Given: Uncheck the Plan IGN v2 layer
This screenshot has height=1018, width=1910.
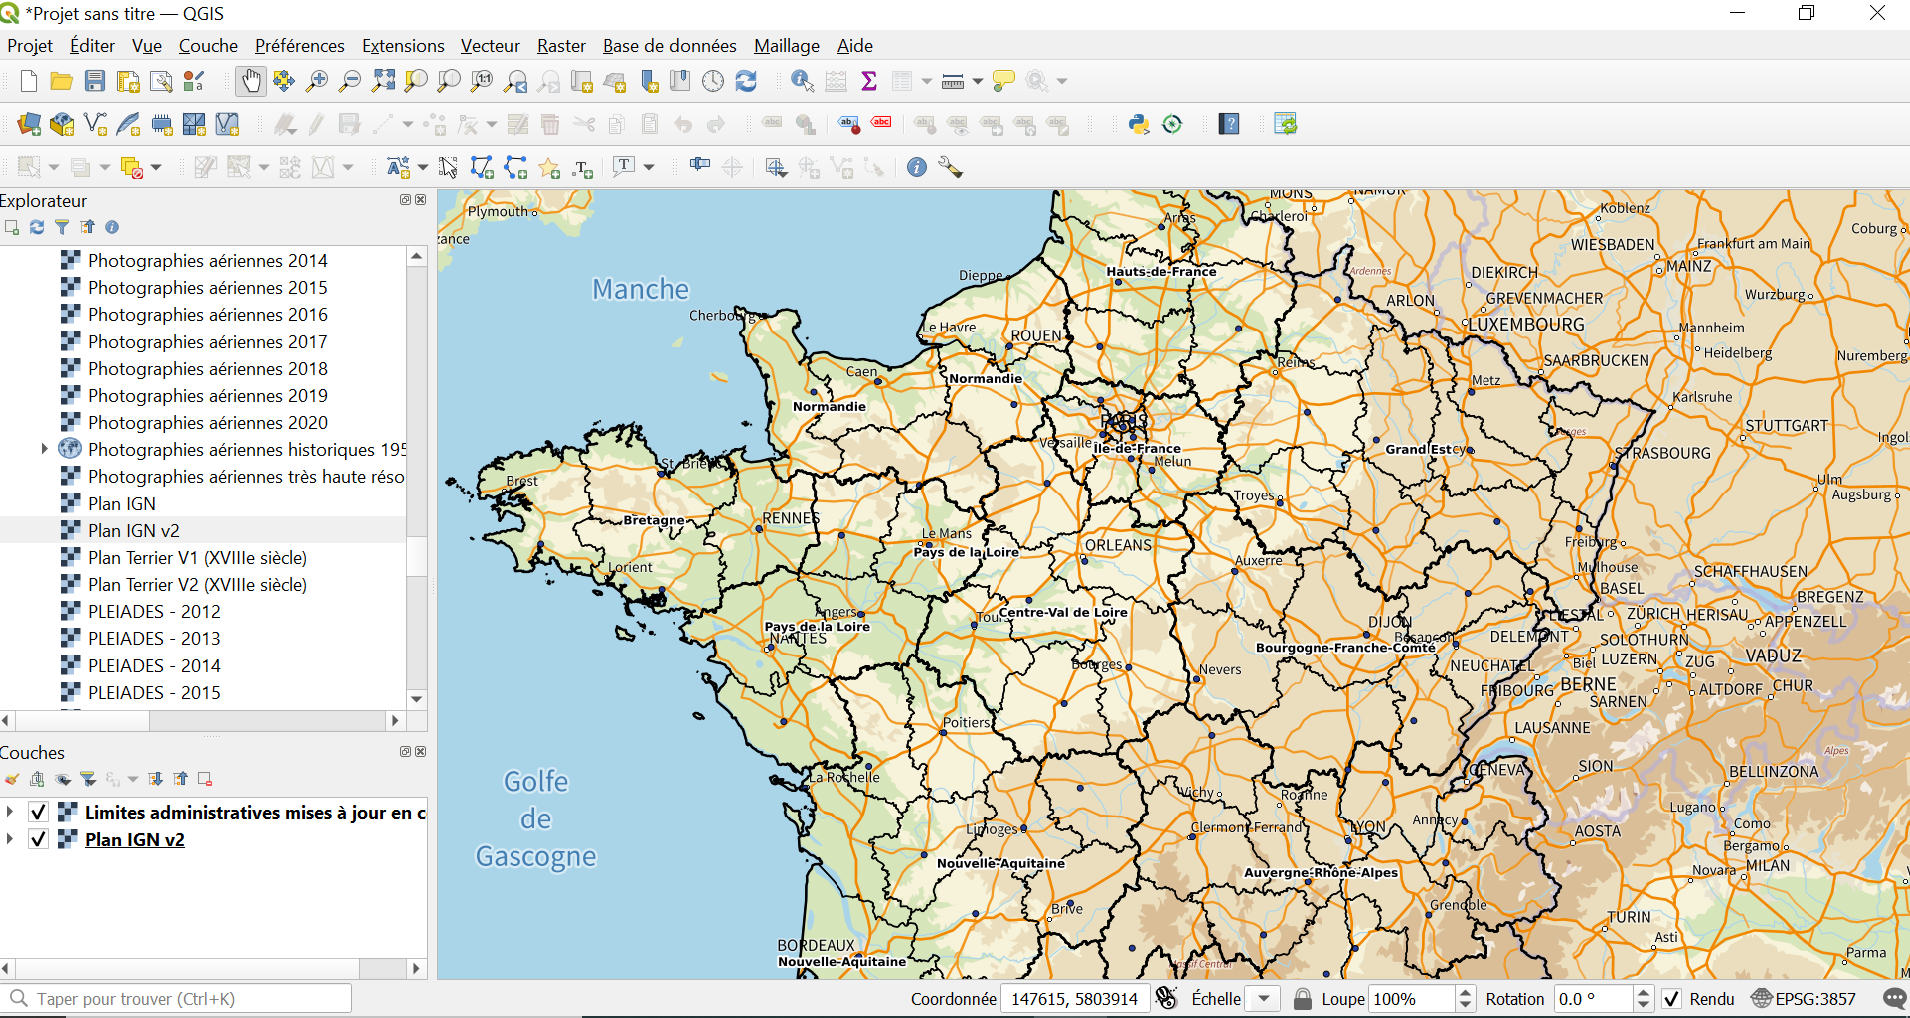Looking at the screenshot, I should 38,839.
